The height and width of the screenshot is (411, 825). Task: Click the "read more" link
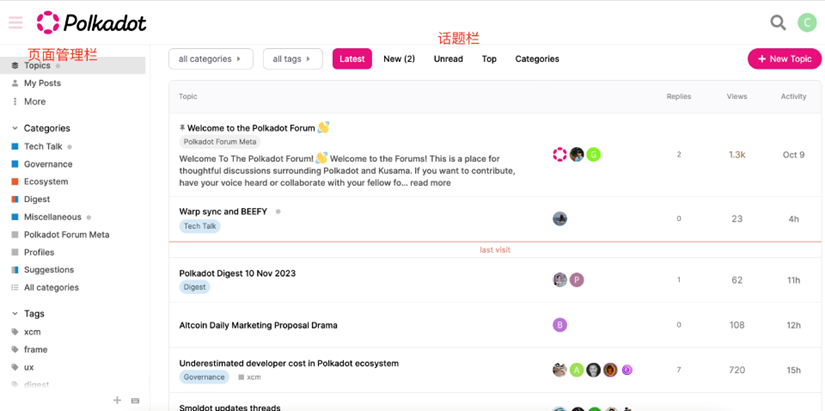(x=430, y=183)
